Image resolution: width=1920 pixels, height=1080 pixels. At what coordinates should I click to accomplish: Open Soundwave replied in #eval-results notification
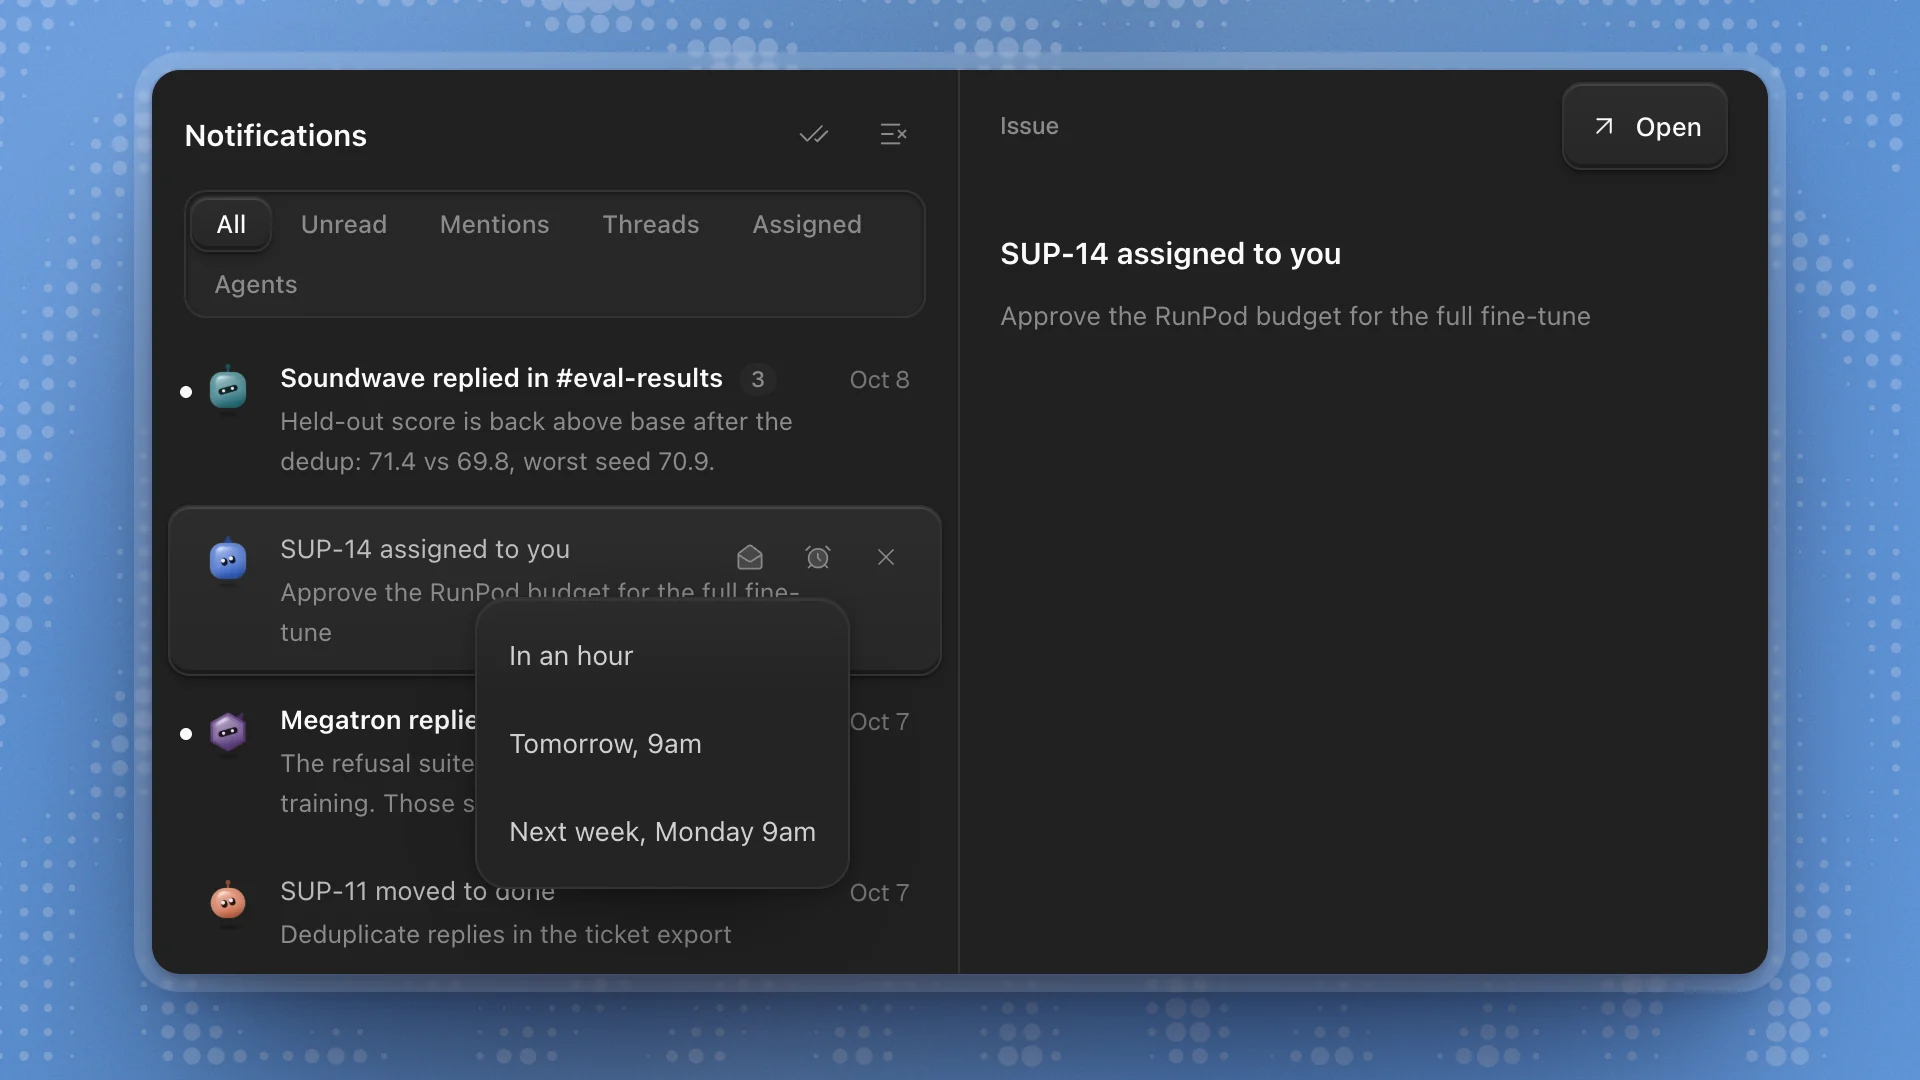coord(555,420)
